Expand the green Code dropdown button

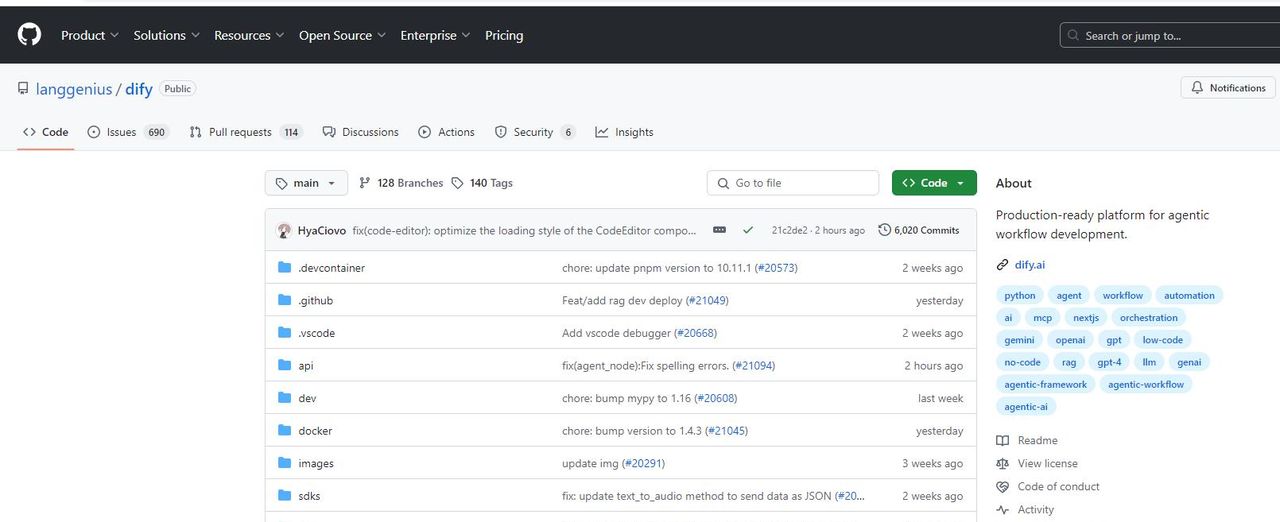(934, 183)
